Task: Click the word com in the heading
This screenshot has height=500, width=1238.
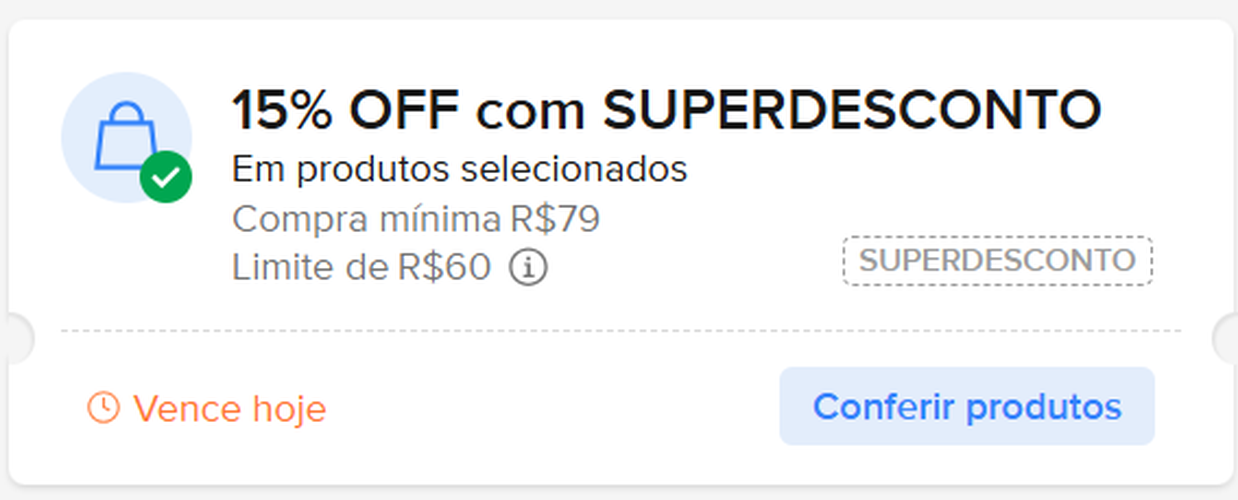Action: (x=529, y=112)
